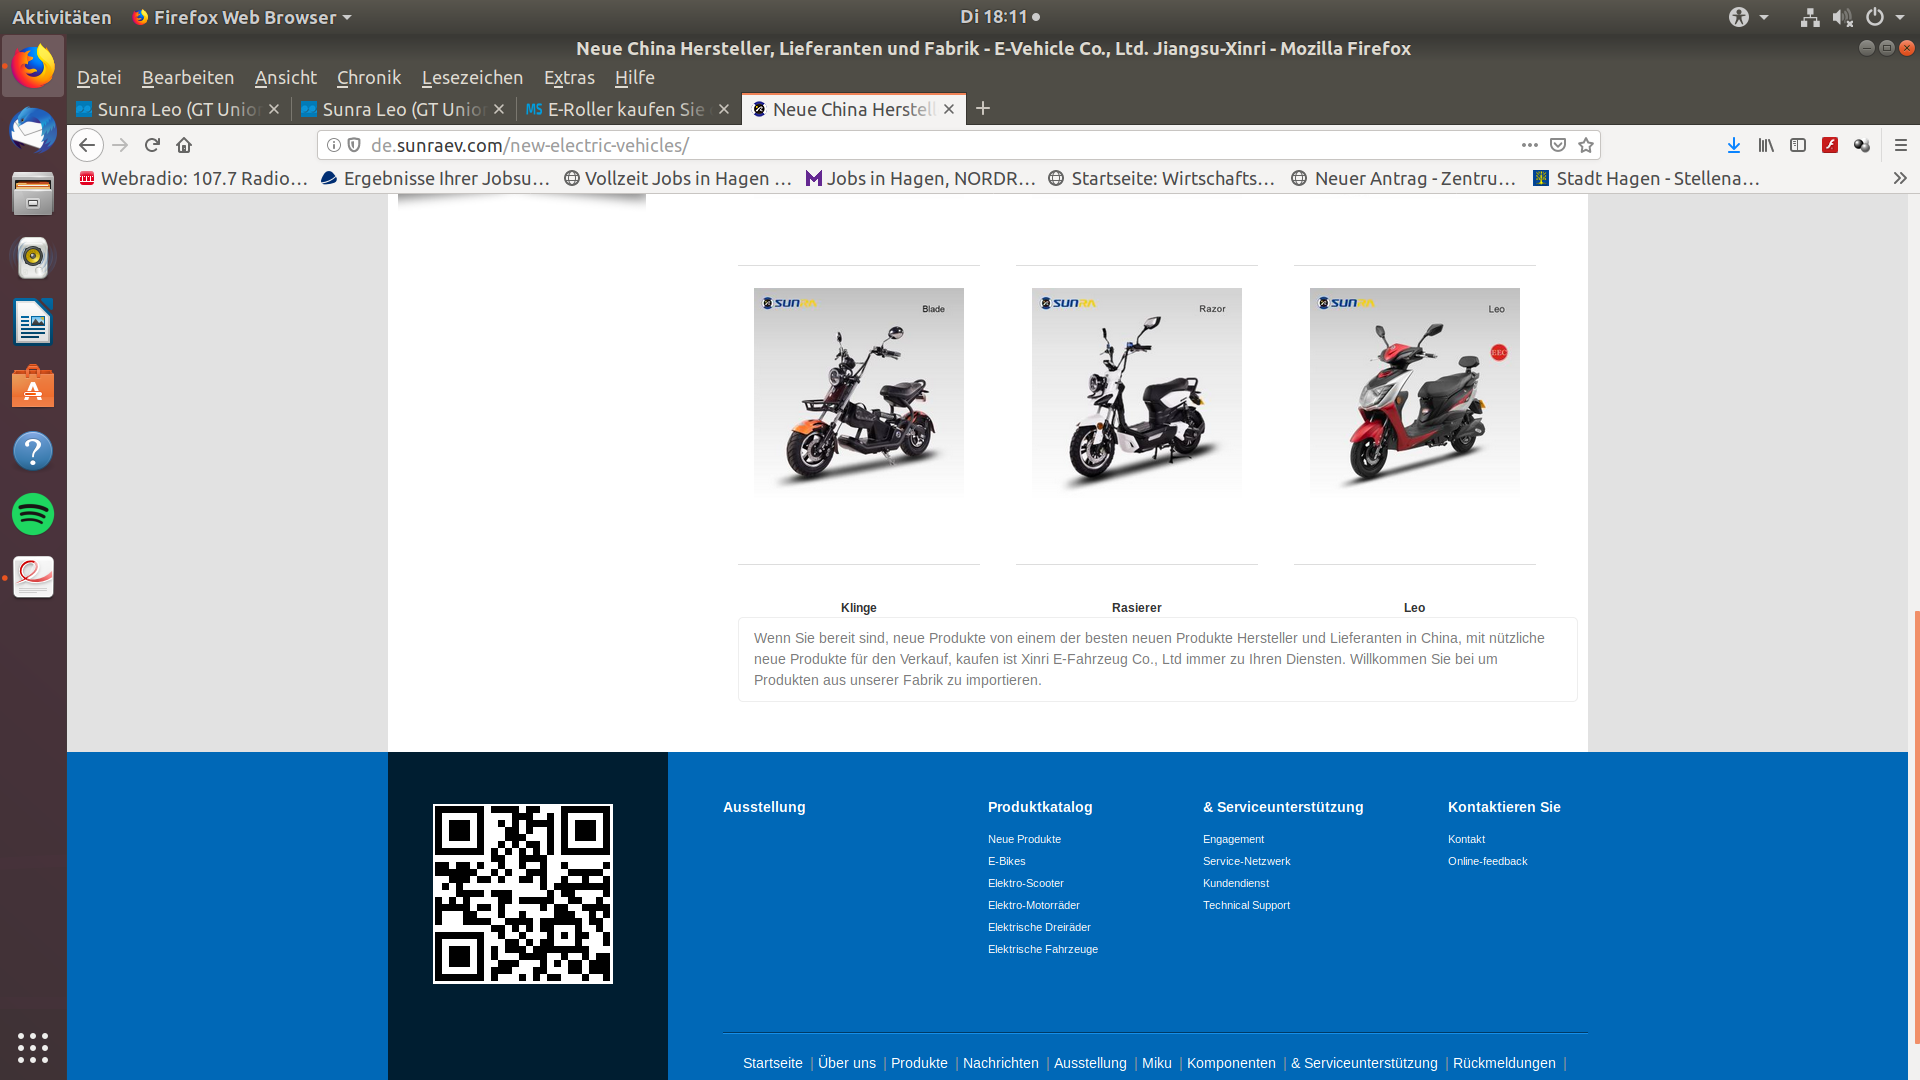Toggle the sidebar view icon

[x=1798, y=145]
